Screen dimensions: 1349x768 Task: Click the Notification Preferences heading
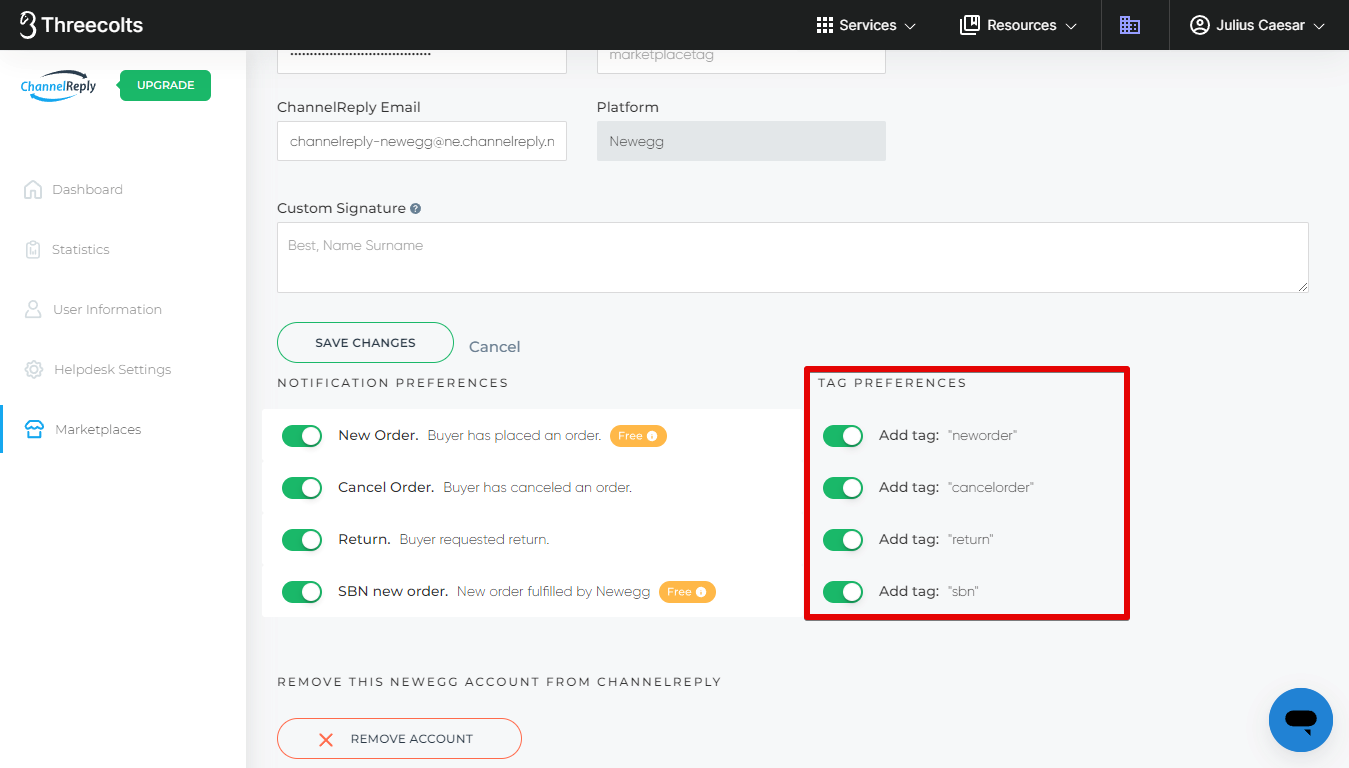click(392, 383)
